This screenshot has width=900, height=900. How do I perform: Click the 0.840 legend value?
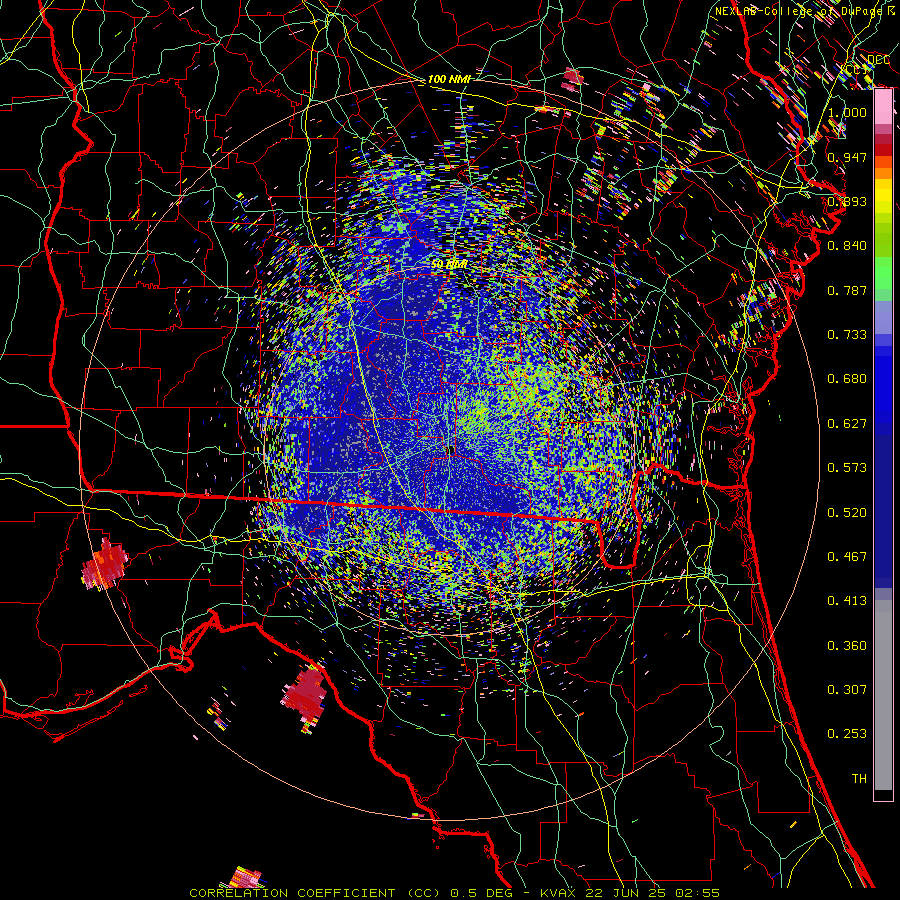pos(847,246)
